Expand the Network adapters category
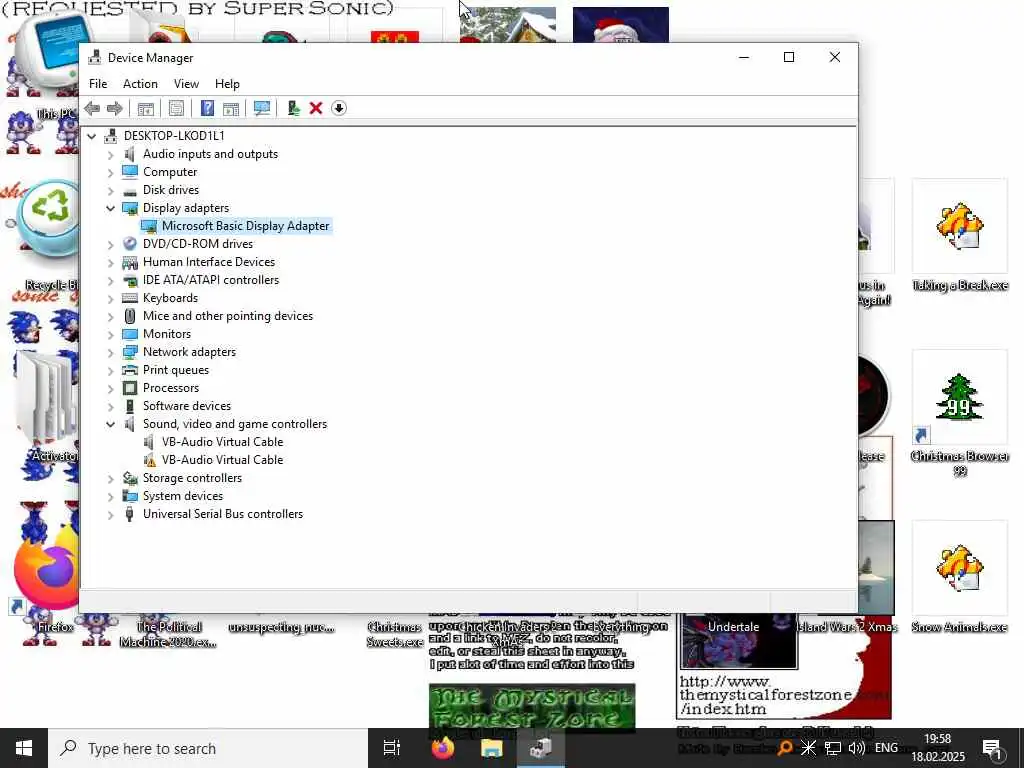This screenshot has width=1024, height=768. point(110,352)
